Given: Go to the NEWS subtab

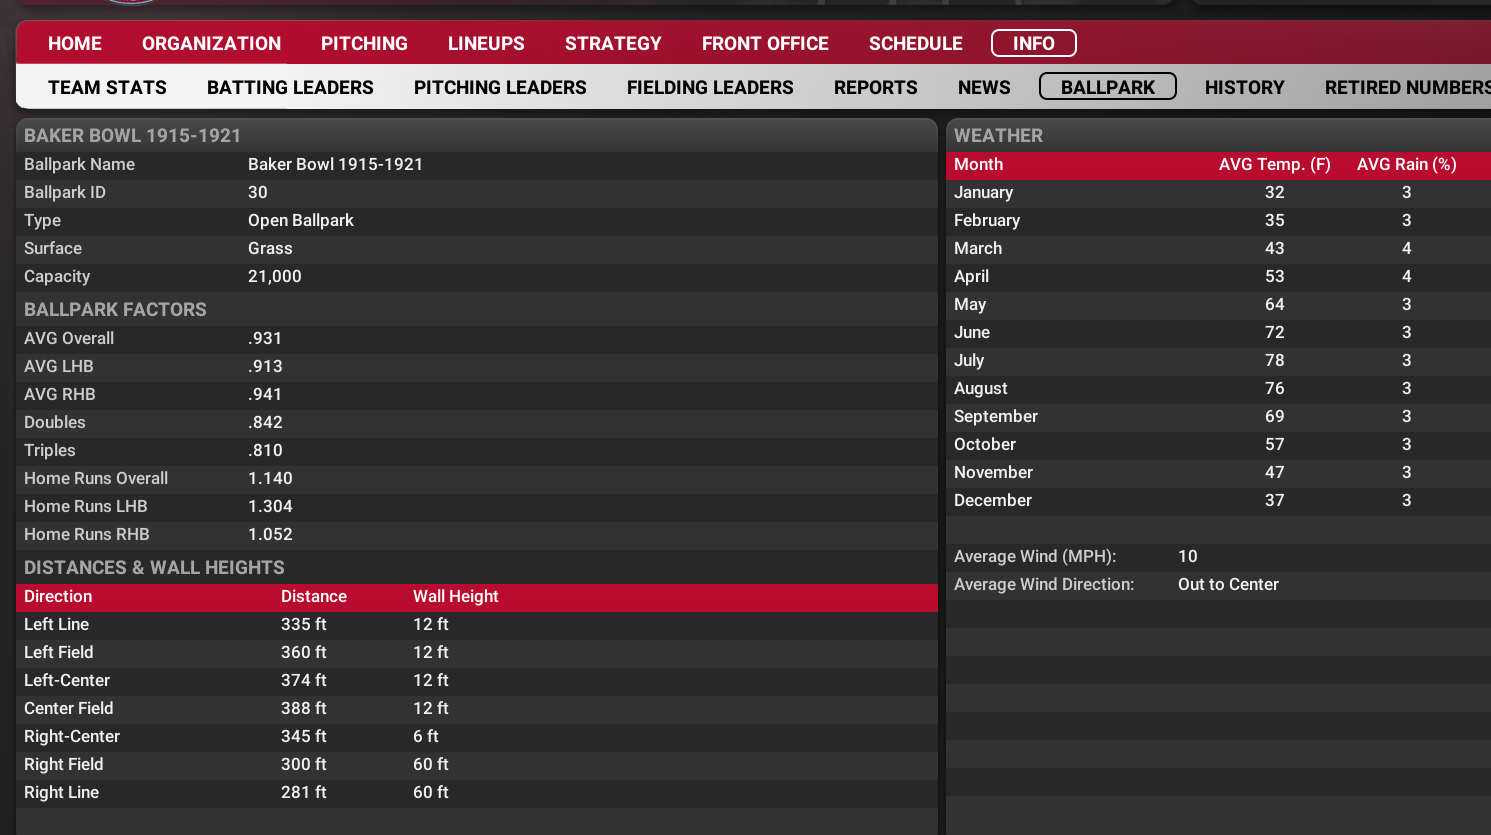Looking at the screenshot, I should 984,88.
